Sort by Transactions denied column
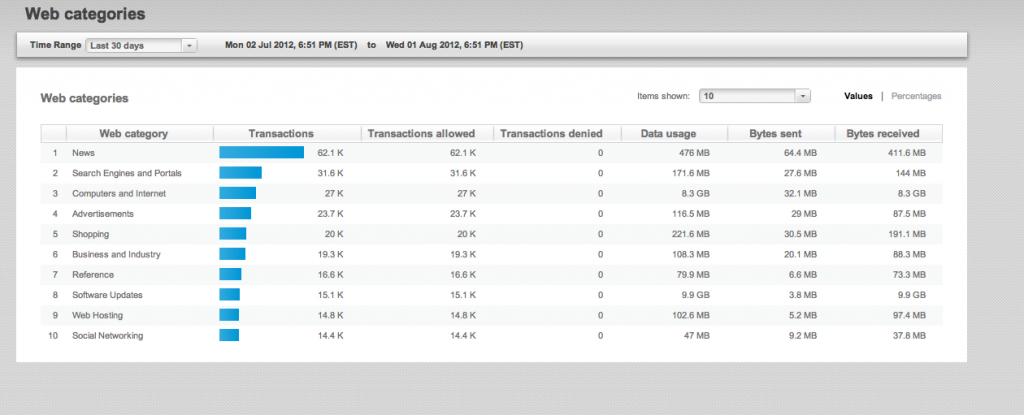Viewport: 1024px width, 415px height. tap(551, 134)
